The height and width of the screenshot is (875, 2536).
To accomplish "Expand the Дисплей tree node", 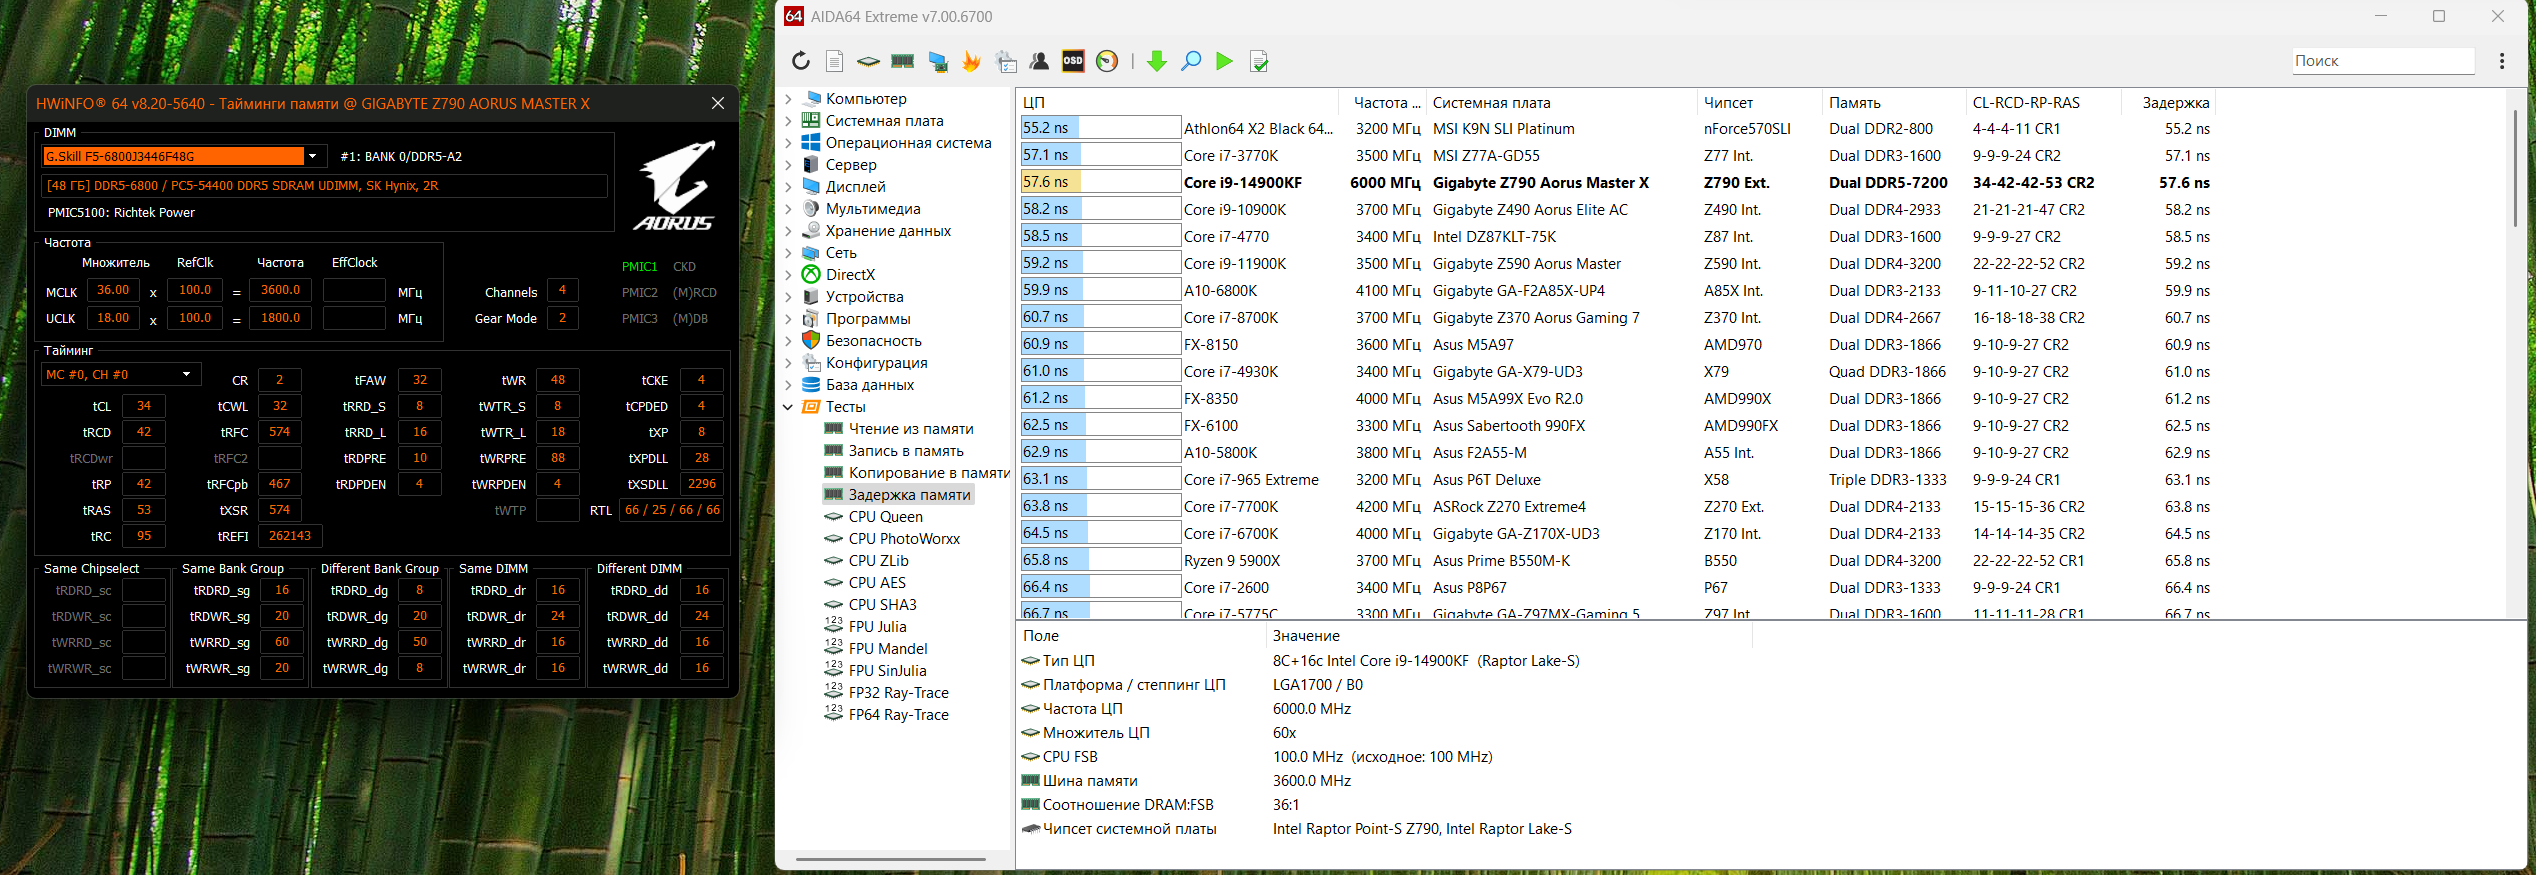I will coord(788,187).
